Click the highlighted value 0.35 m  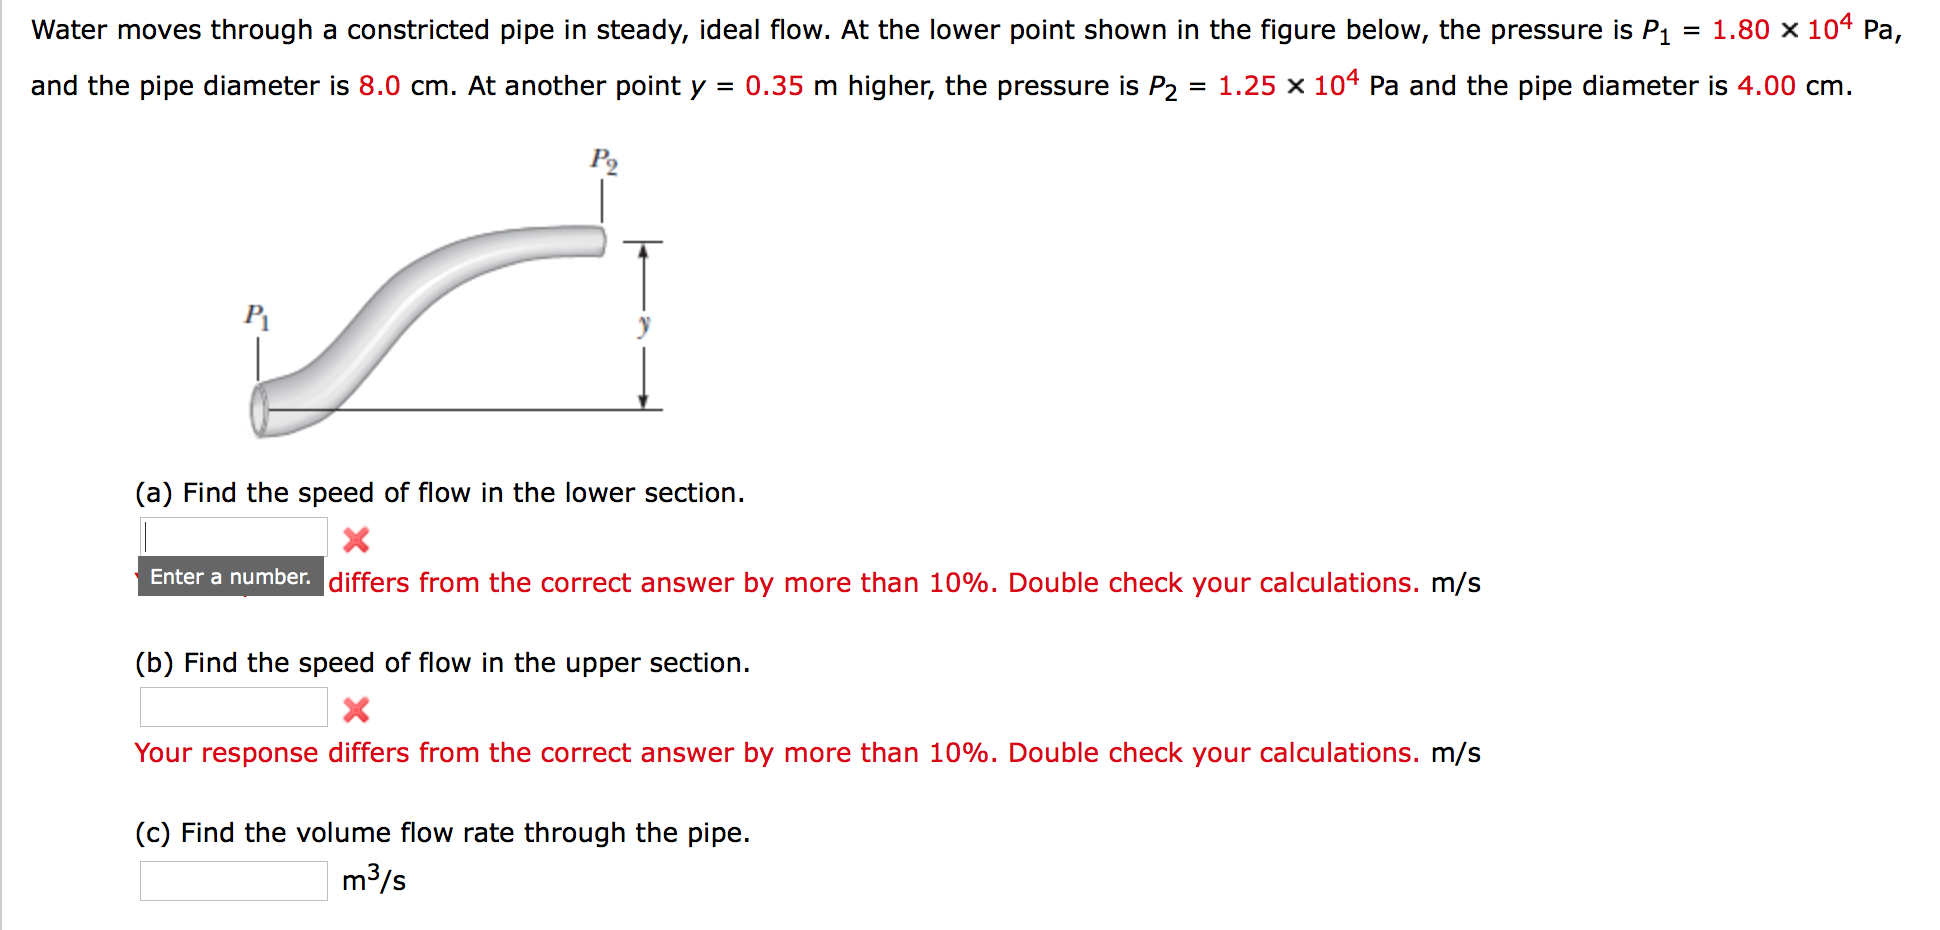coord(775,86)
